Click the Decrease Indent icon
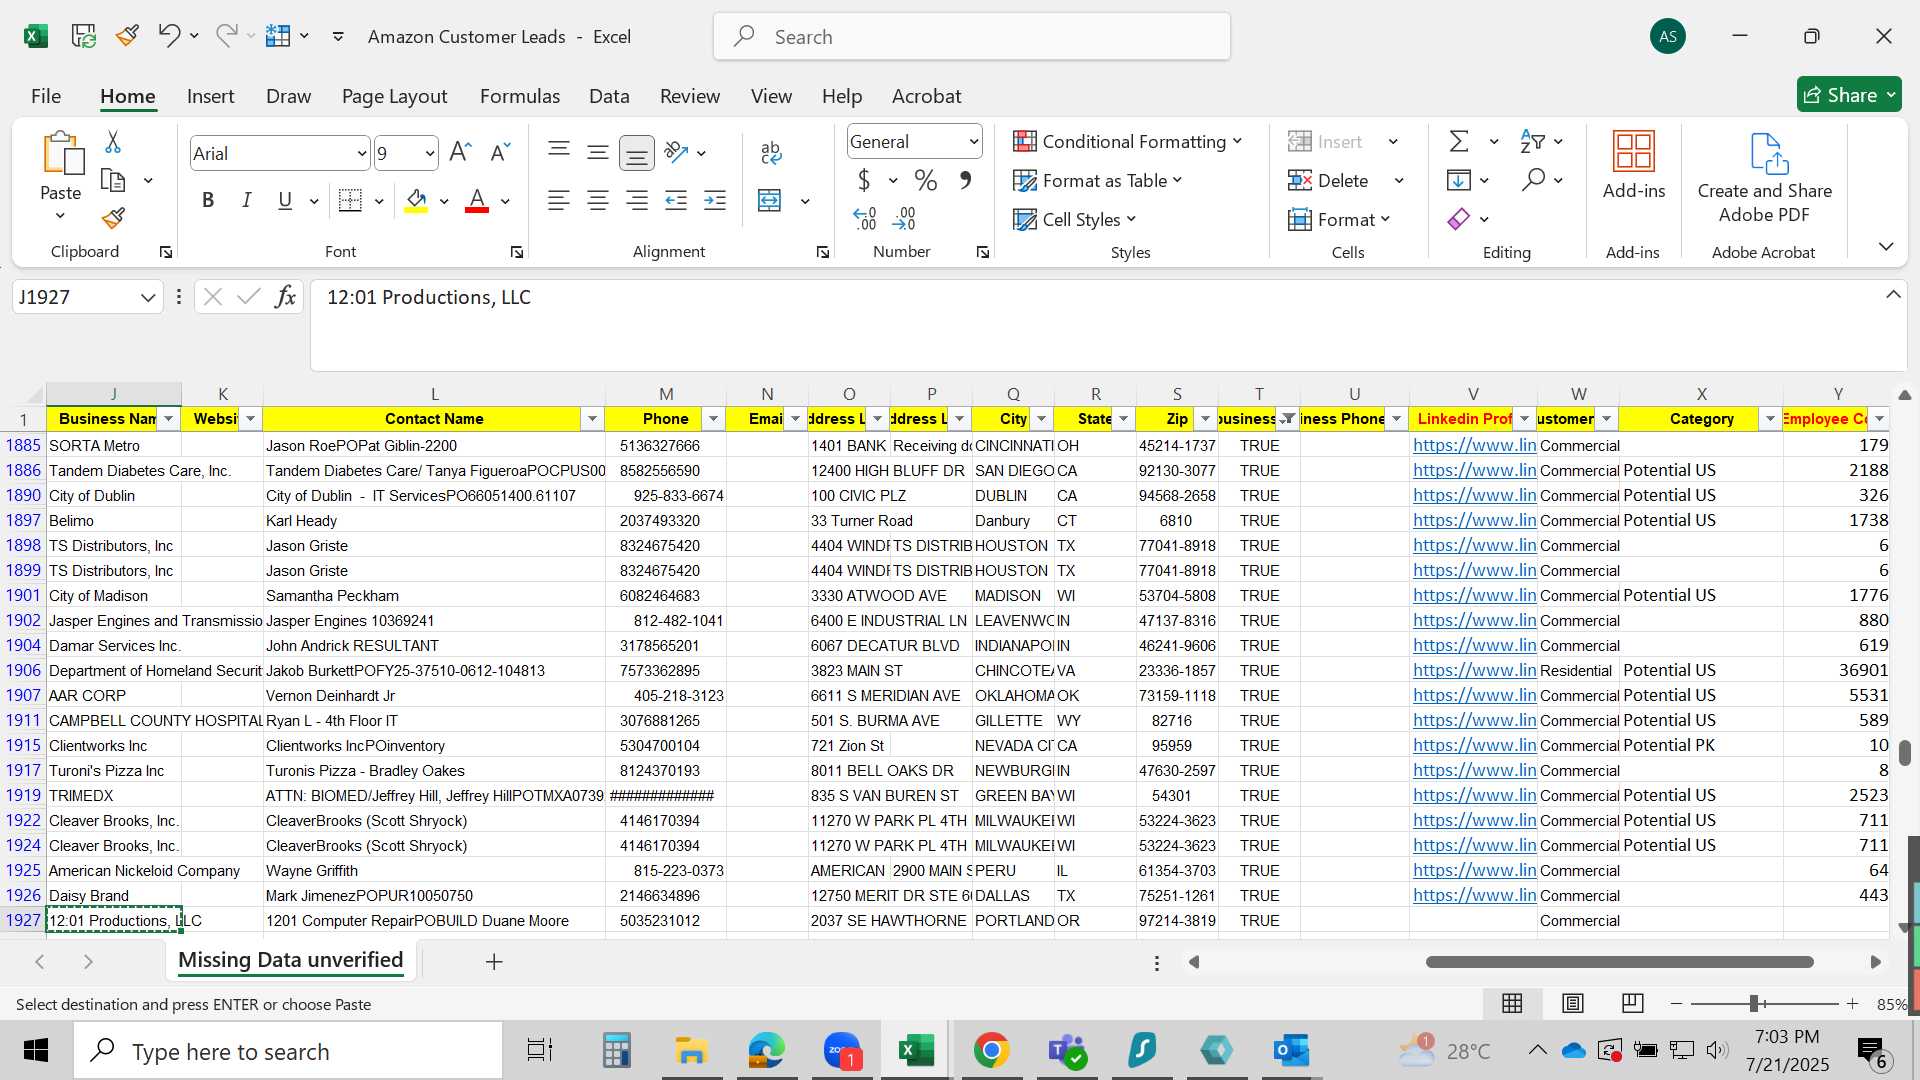 click(676, 200)
